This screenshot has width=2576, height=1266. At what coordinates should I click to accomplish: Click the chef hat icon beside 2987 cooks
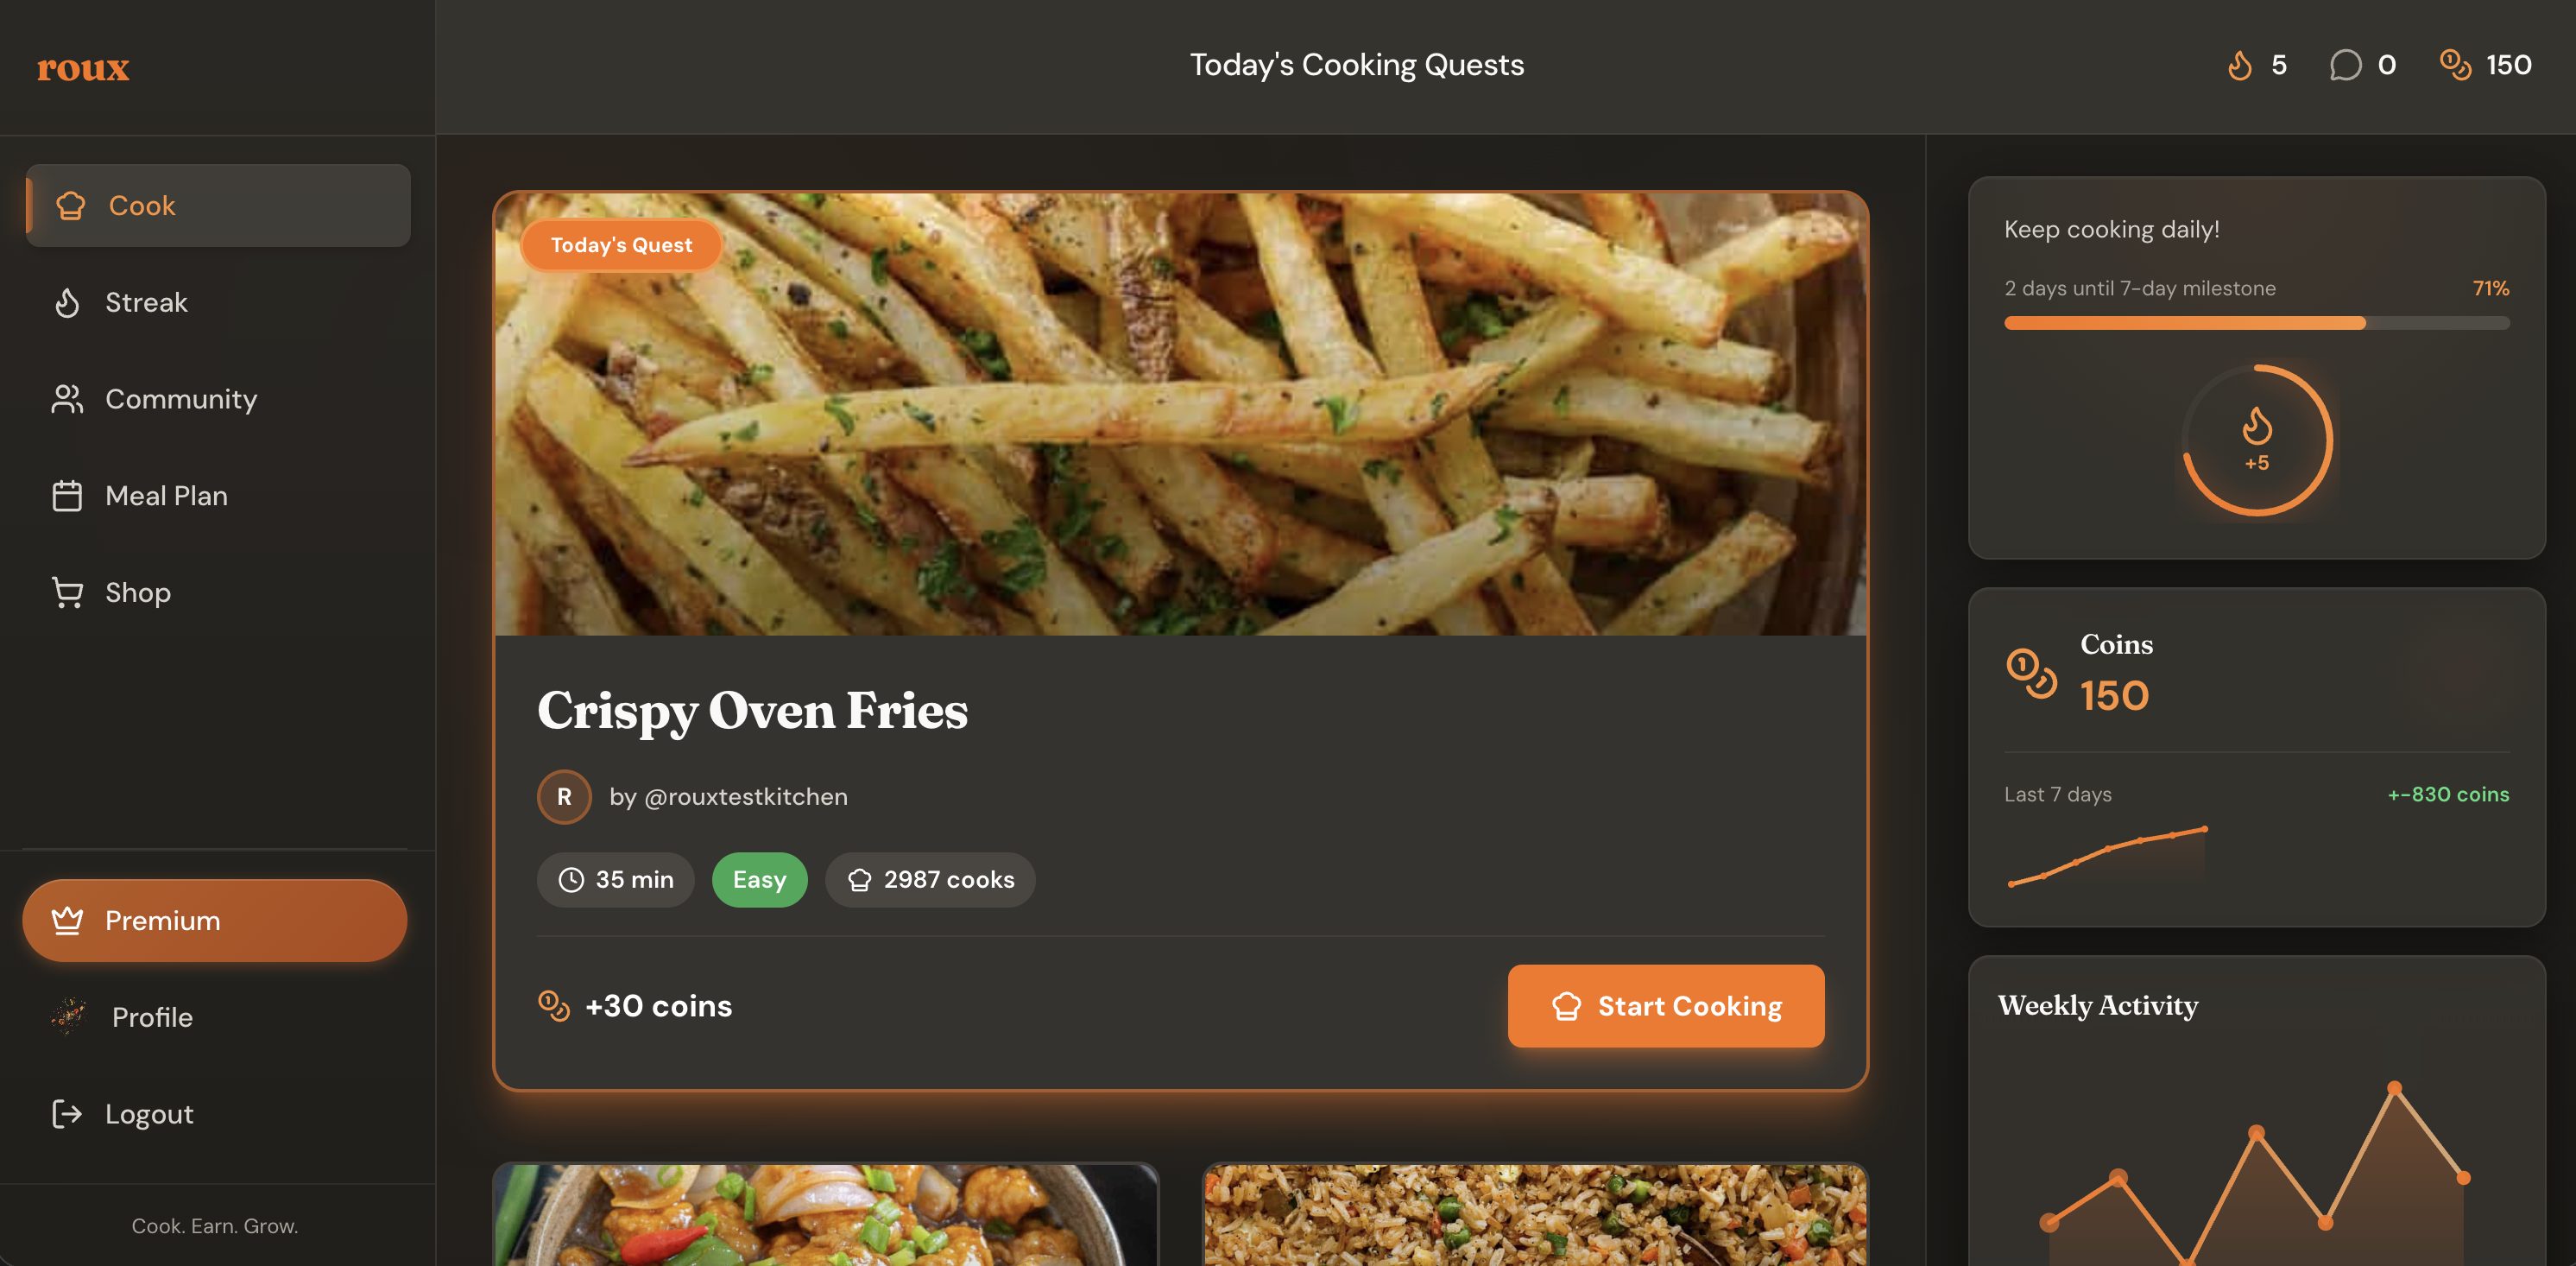859,880
